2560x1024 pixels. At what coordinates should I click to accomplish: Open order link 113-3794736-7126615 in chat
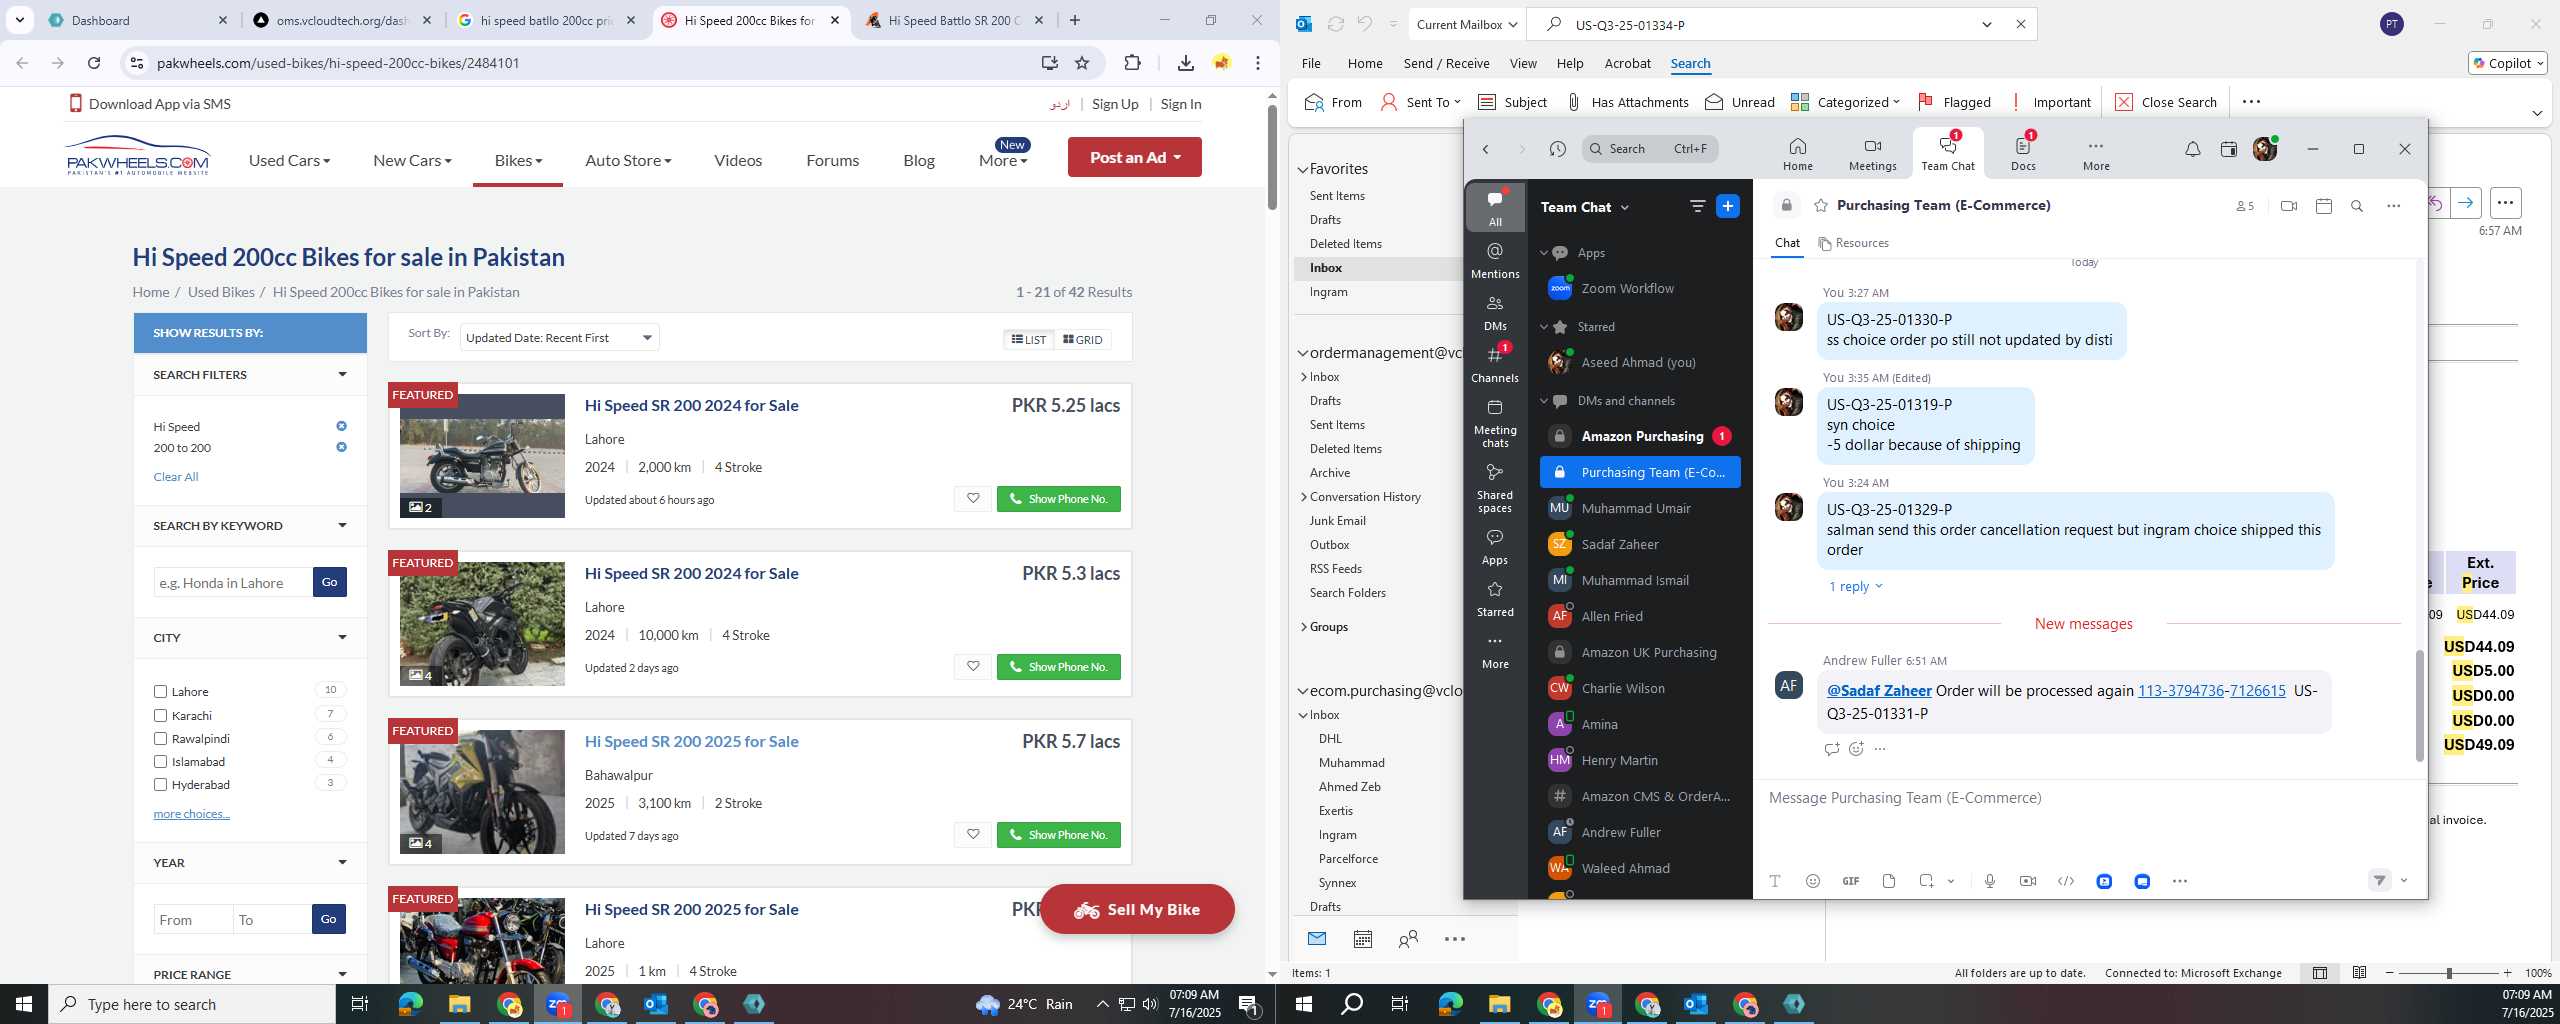2211,691
